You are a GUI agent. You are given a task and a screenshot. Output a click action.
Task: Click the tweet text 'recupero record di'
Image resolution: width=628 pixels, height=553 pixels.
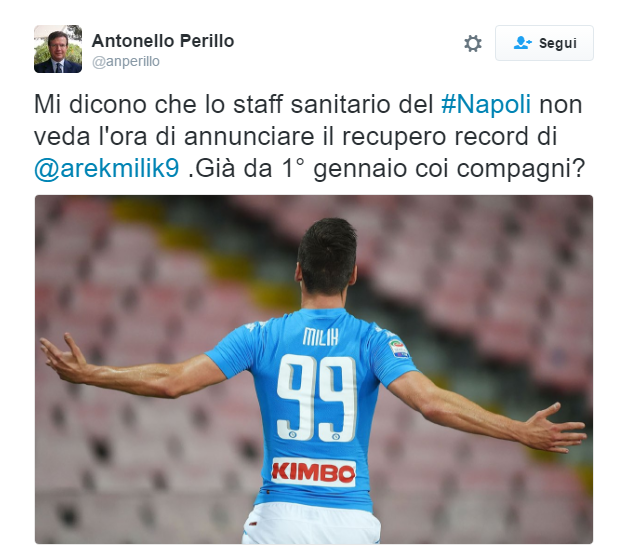coord(449,137)
